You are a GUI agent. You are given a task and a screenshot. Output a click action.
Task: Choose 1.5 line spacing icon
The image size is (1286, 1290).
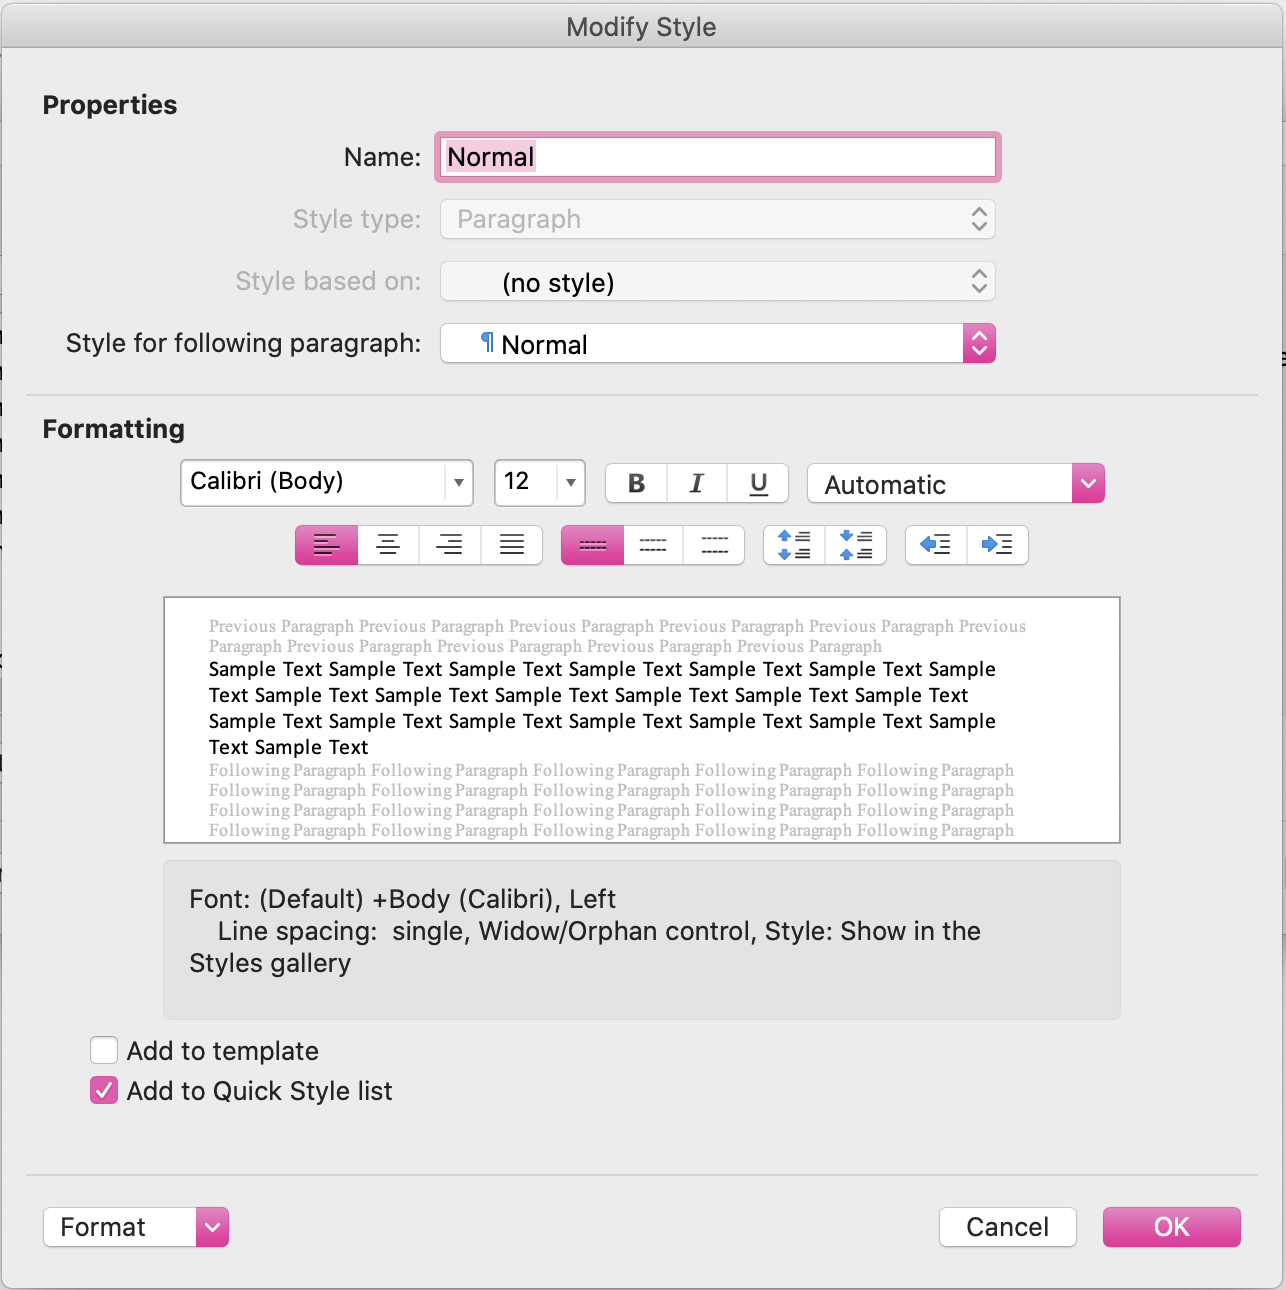(653, 545)
